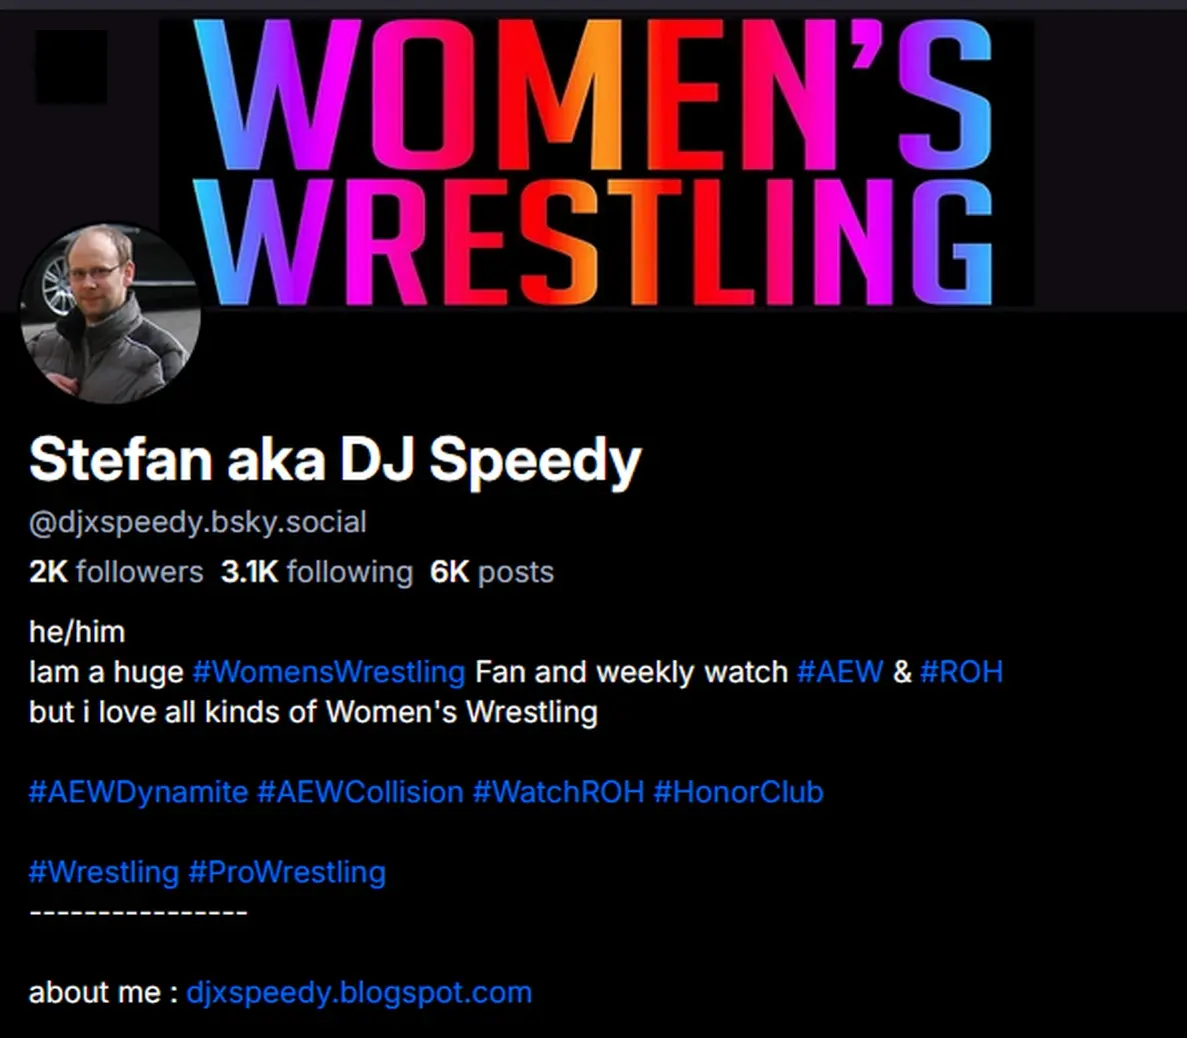Viewport: 1187px width, 1038px height.
Task: Open the #WatchROH hashtag
Action: [559, 793]
